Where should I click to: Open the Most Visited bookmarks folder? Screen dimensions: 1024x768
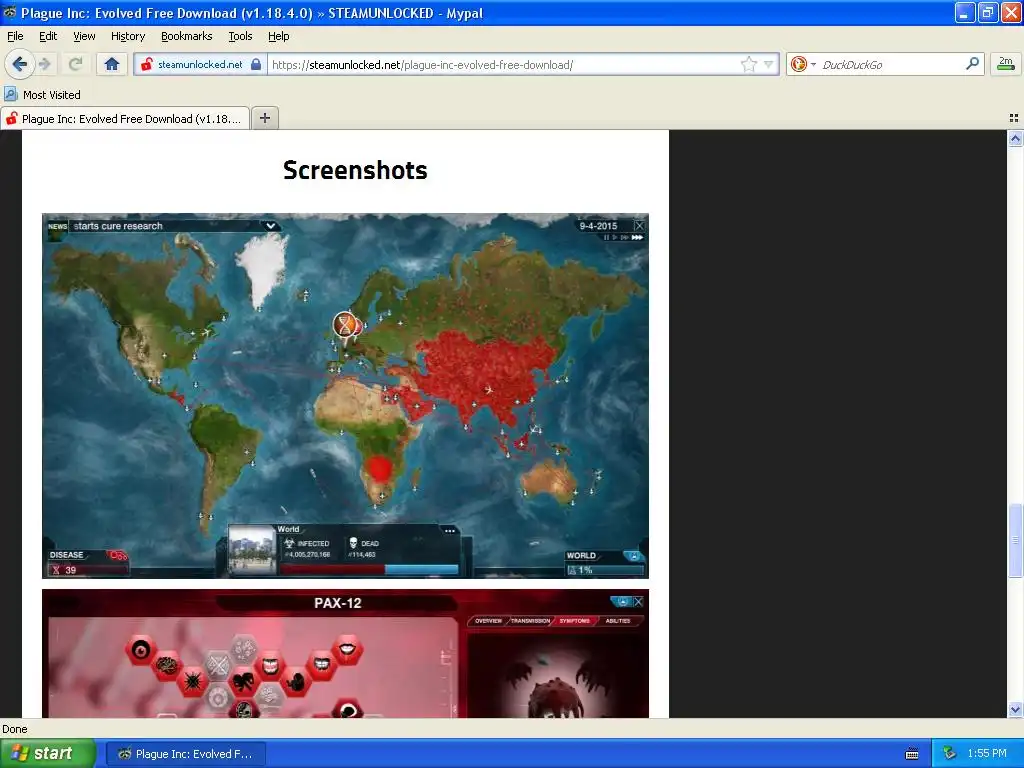[43, 95]
